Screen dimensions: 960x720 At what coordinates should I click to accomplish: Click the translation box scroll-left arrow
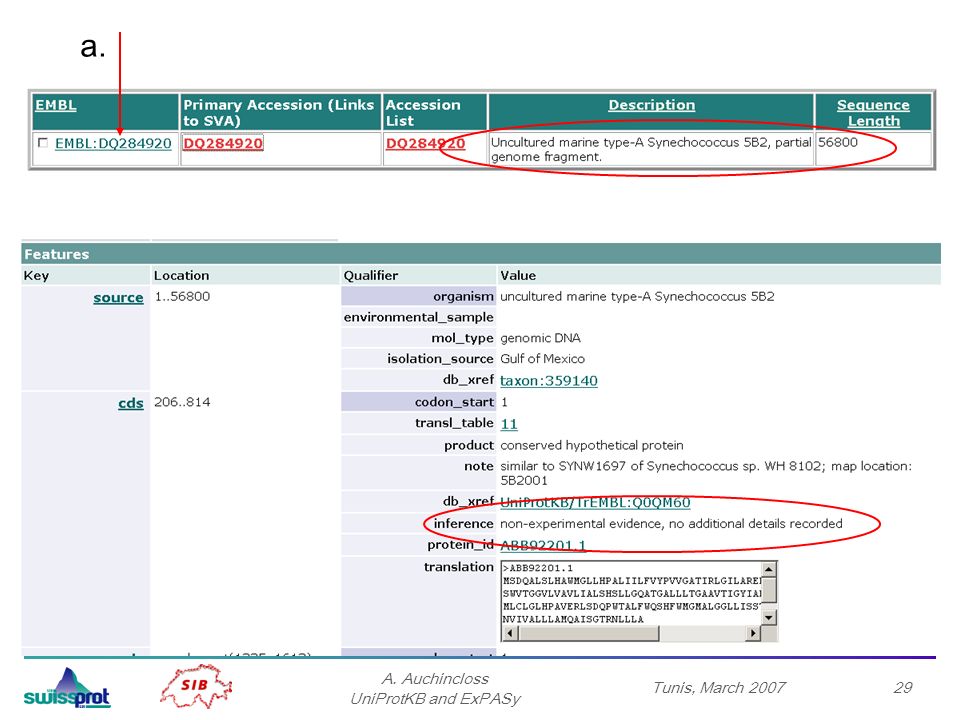[x=509, y=633]
